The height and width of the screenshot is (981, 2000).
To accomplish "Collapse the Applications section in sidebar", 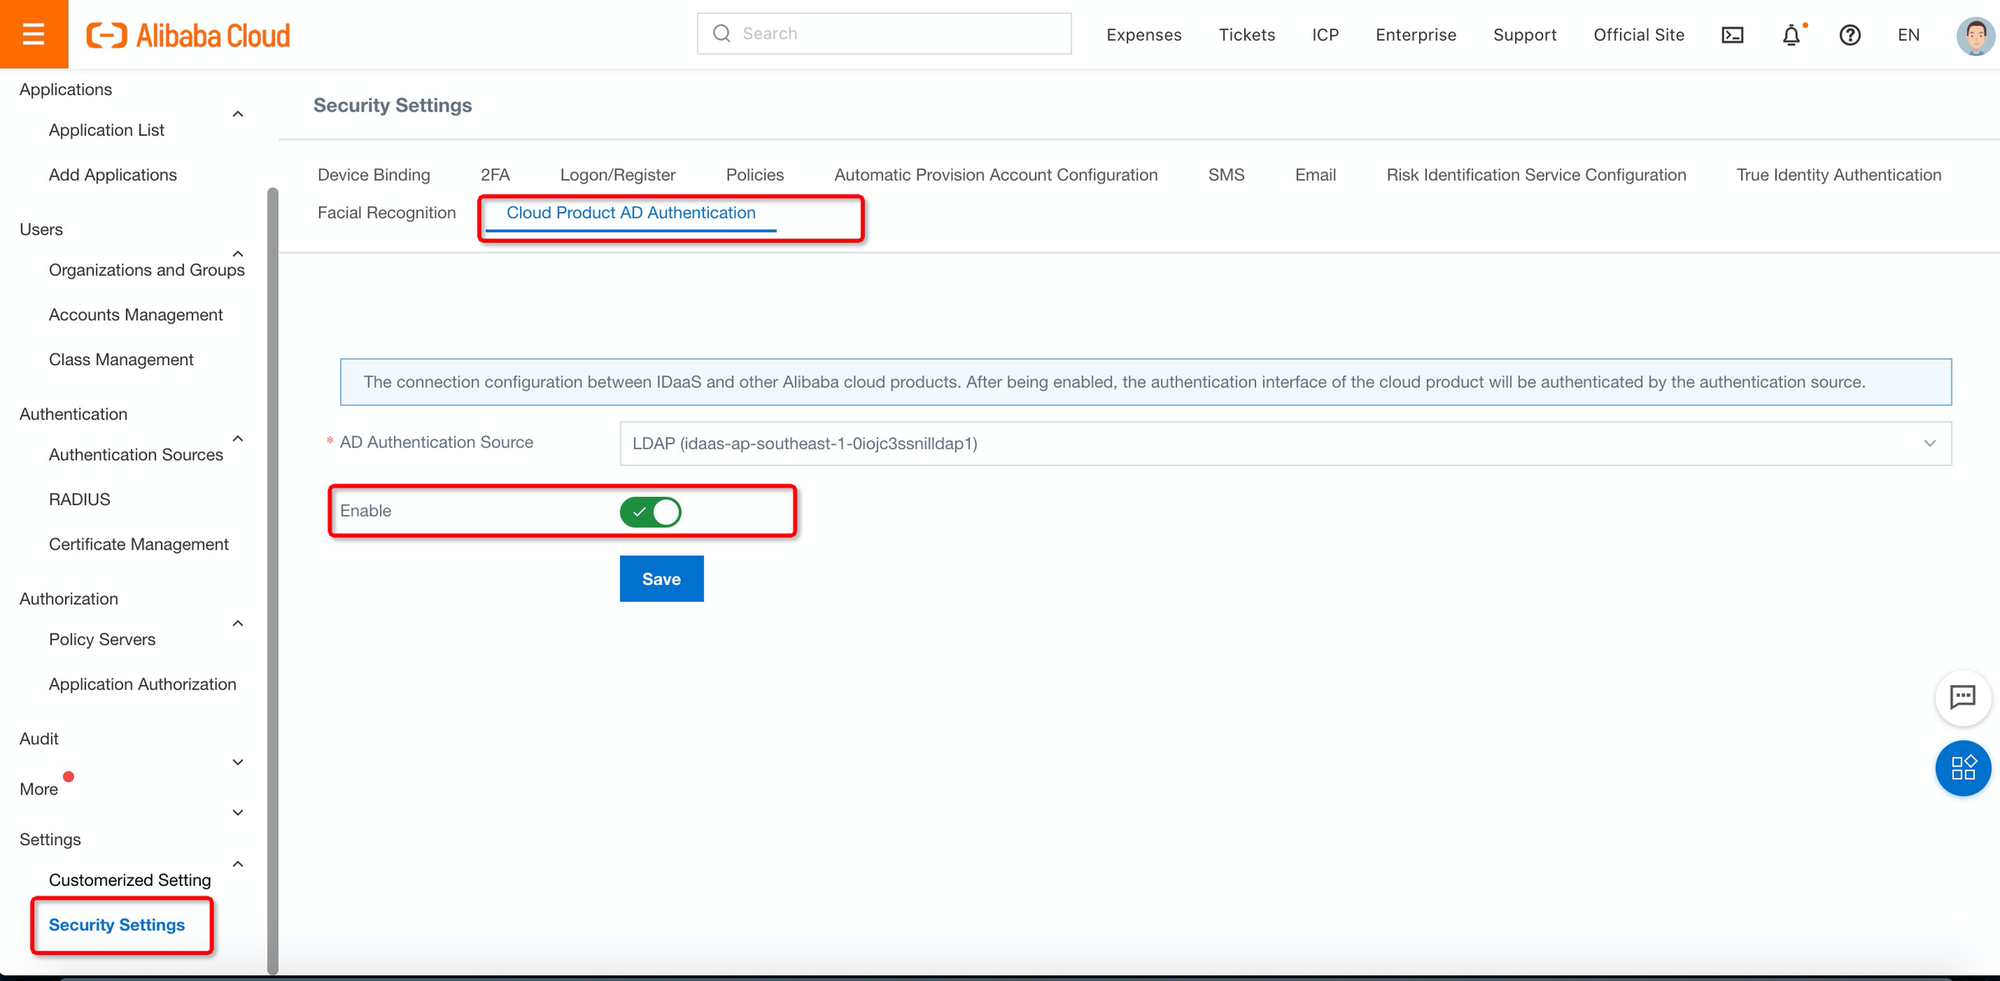I will pyautogui.click(x=237, y=113).
